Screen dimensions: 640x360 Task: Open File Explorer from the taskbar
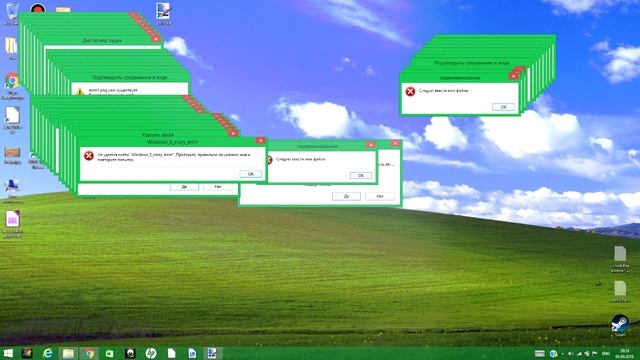68,353
